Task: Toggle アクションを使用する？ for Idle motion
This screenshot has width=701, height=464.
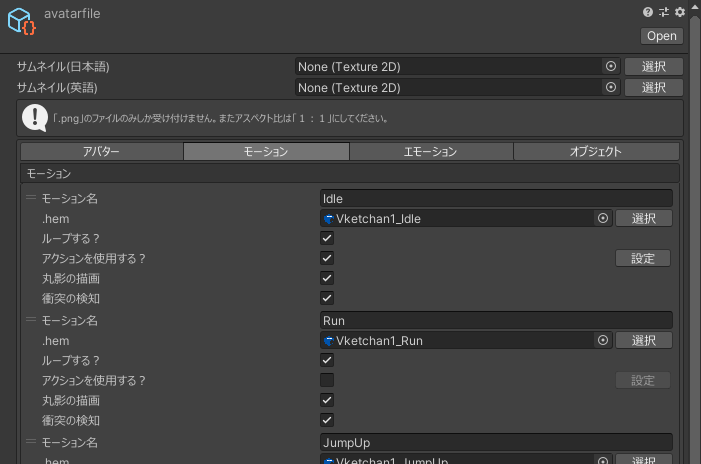Action: 327,258
